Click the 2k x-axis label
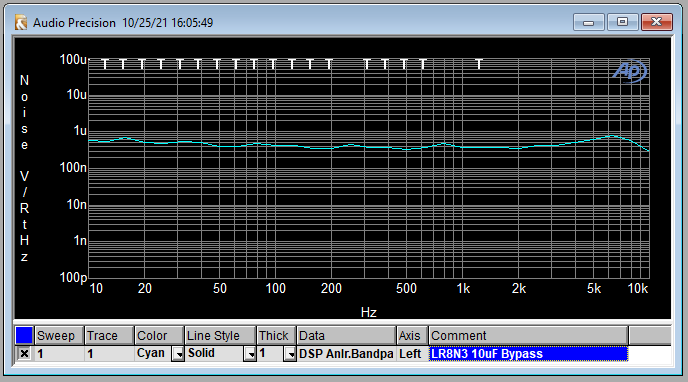Screen dimensions: 688x382 (x=519, y=289)
